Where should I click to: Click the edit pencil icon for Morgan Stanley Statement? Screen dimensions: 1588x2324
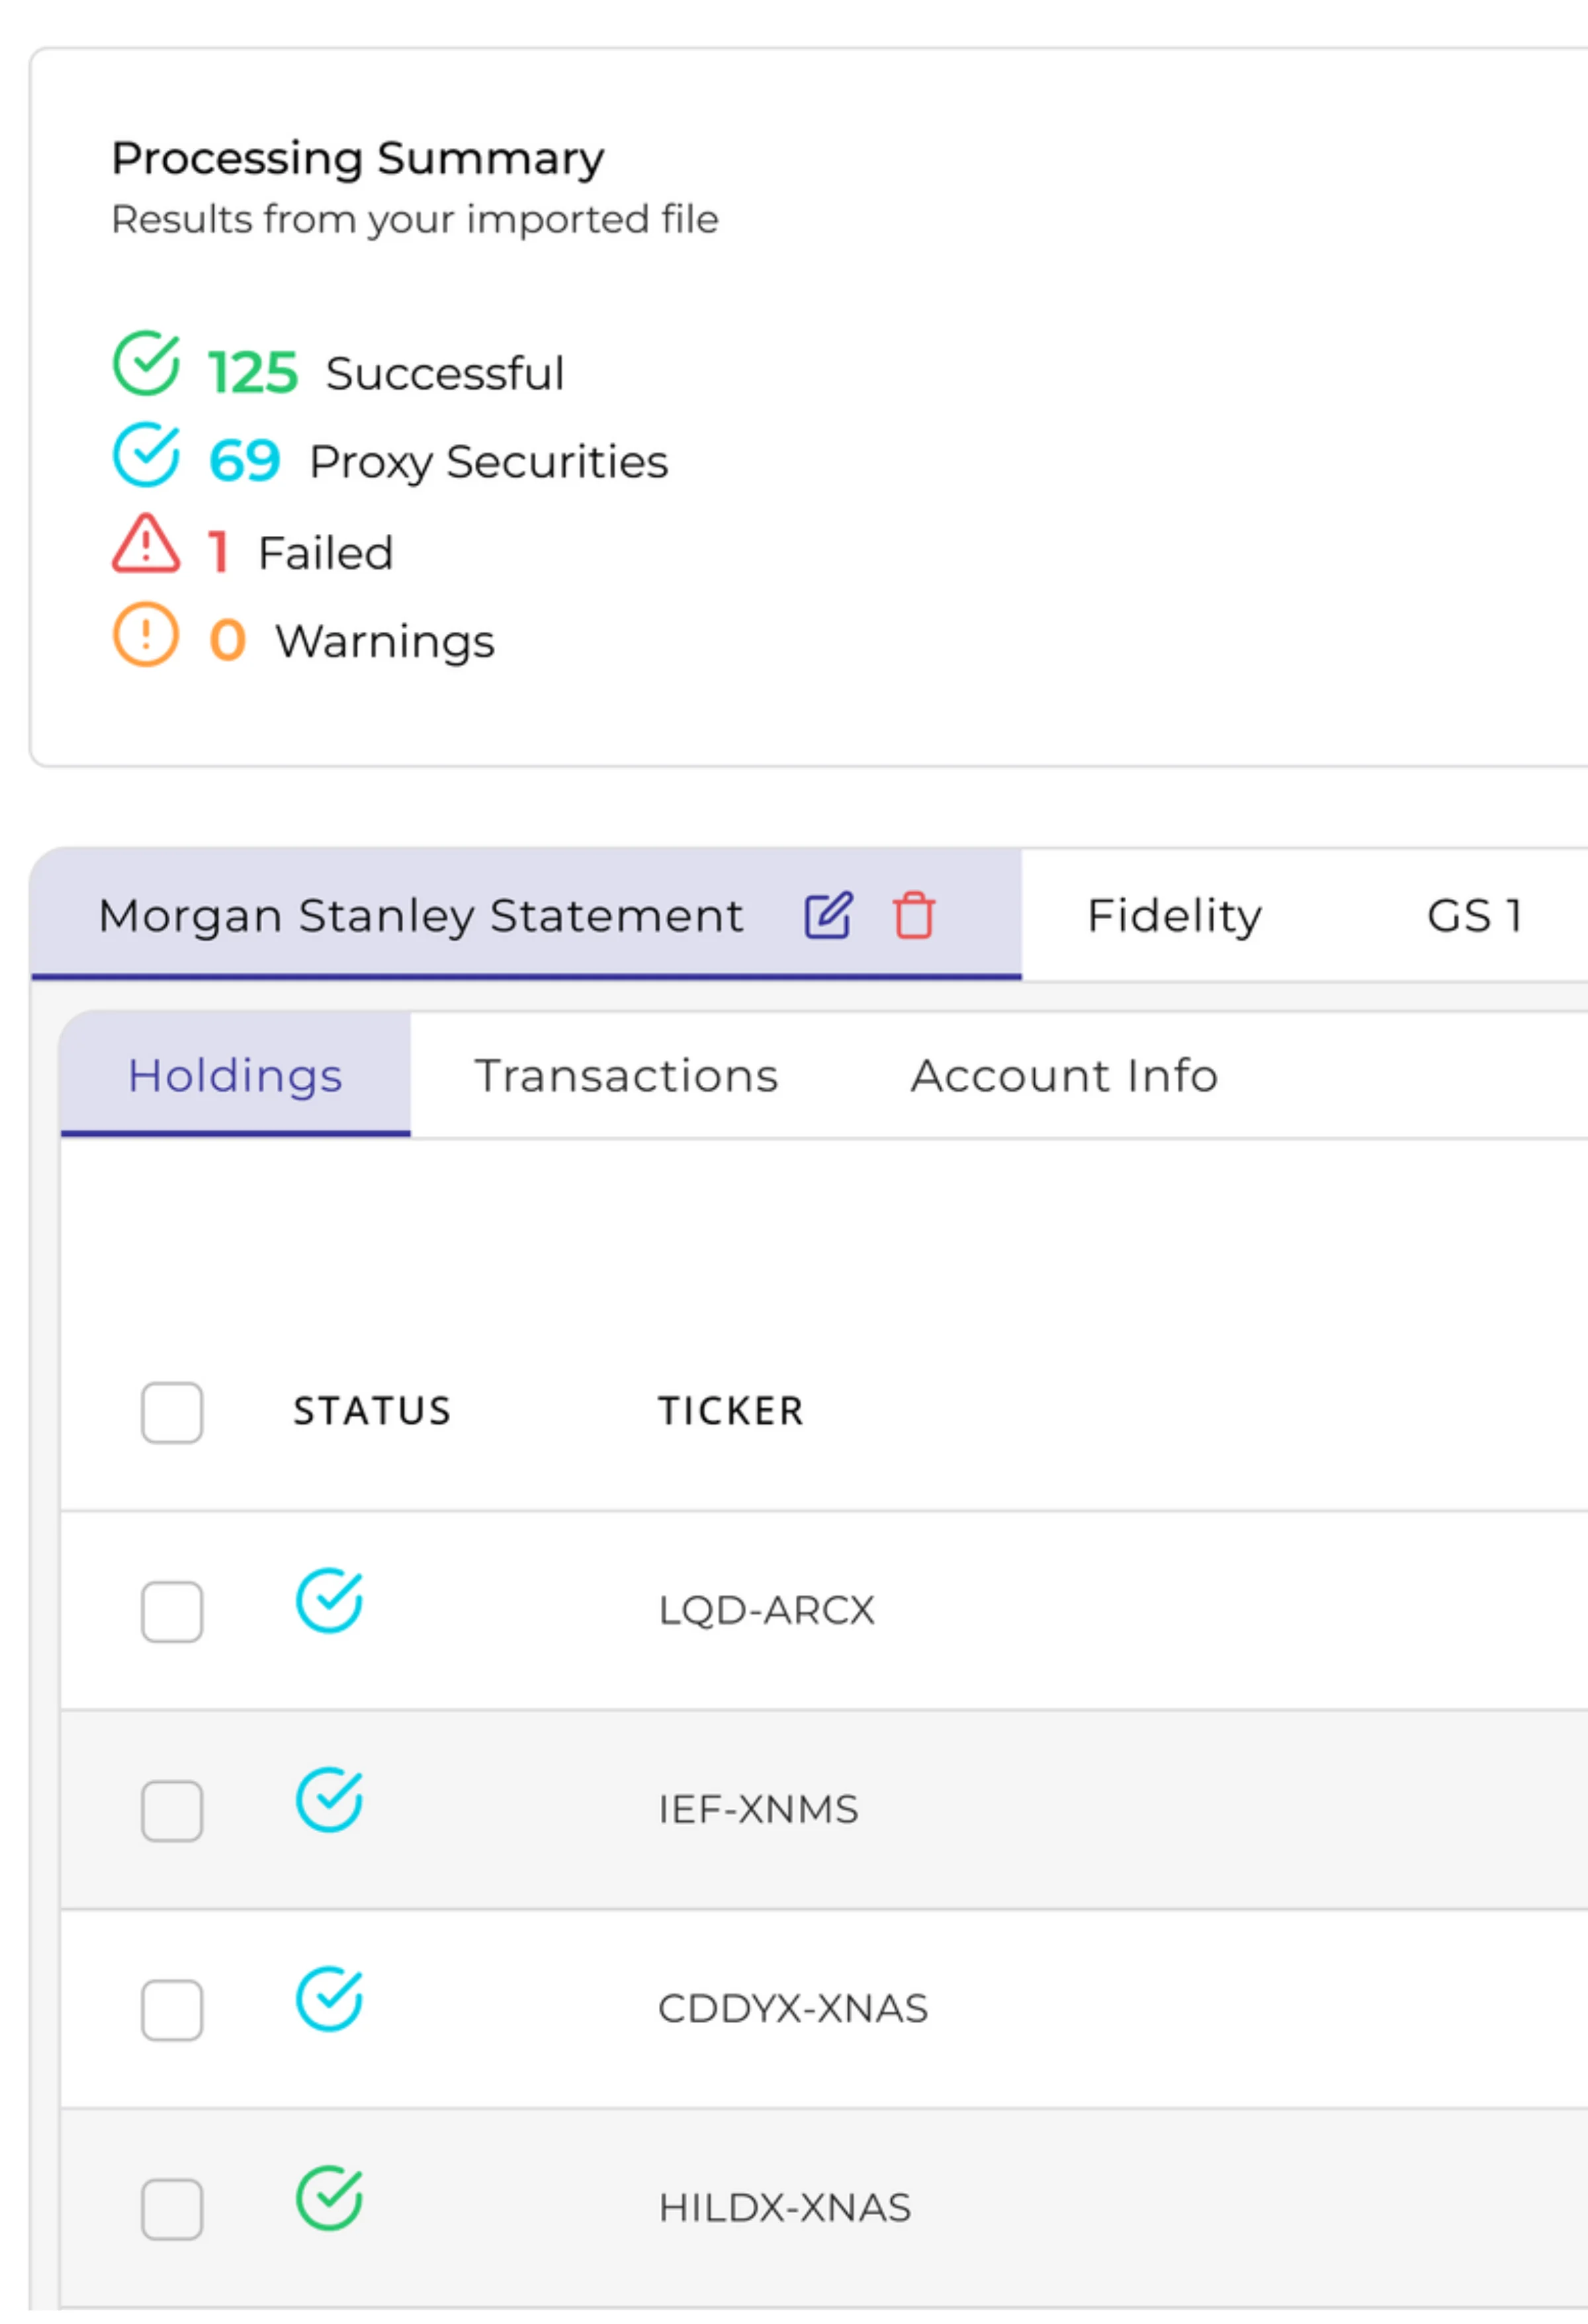[828, 915]
